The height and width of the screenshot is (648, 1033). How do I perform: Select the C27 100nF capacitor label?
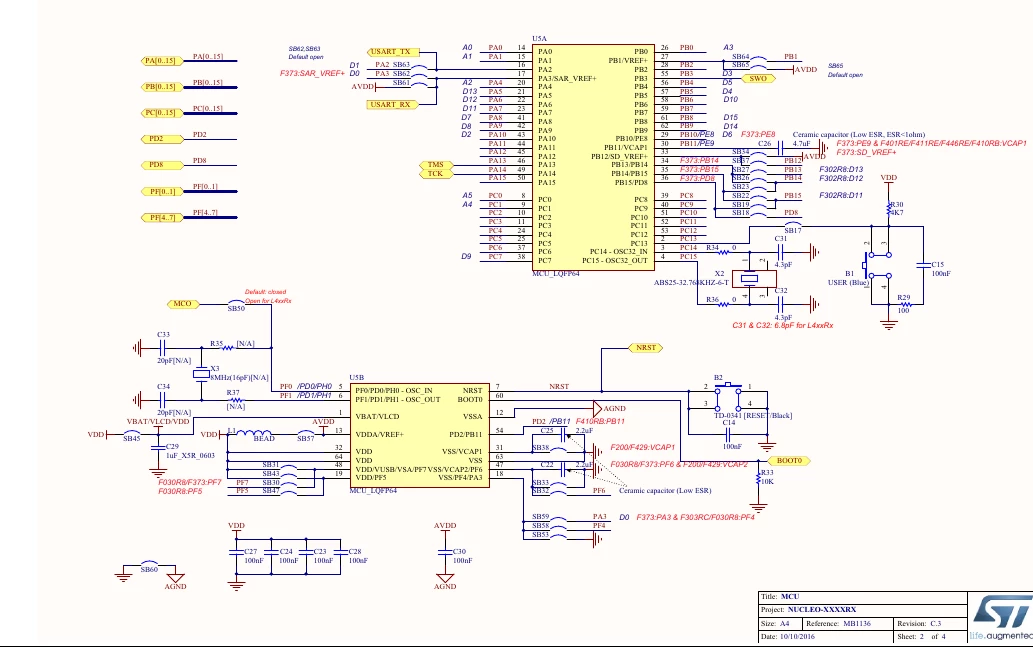254,556
